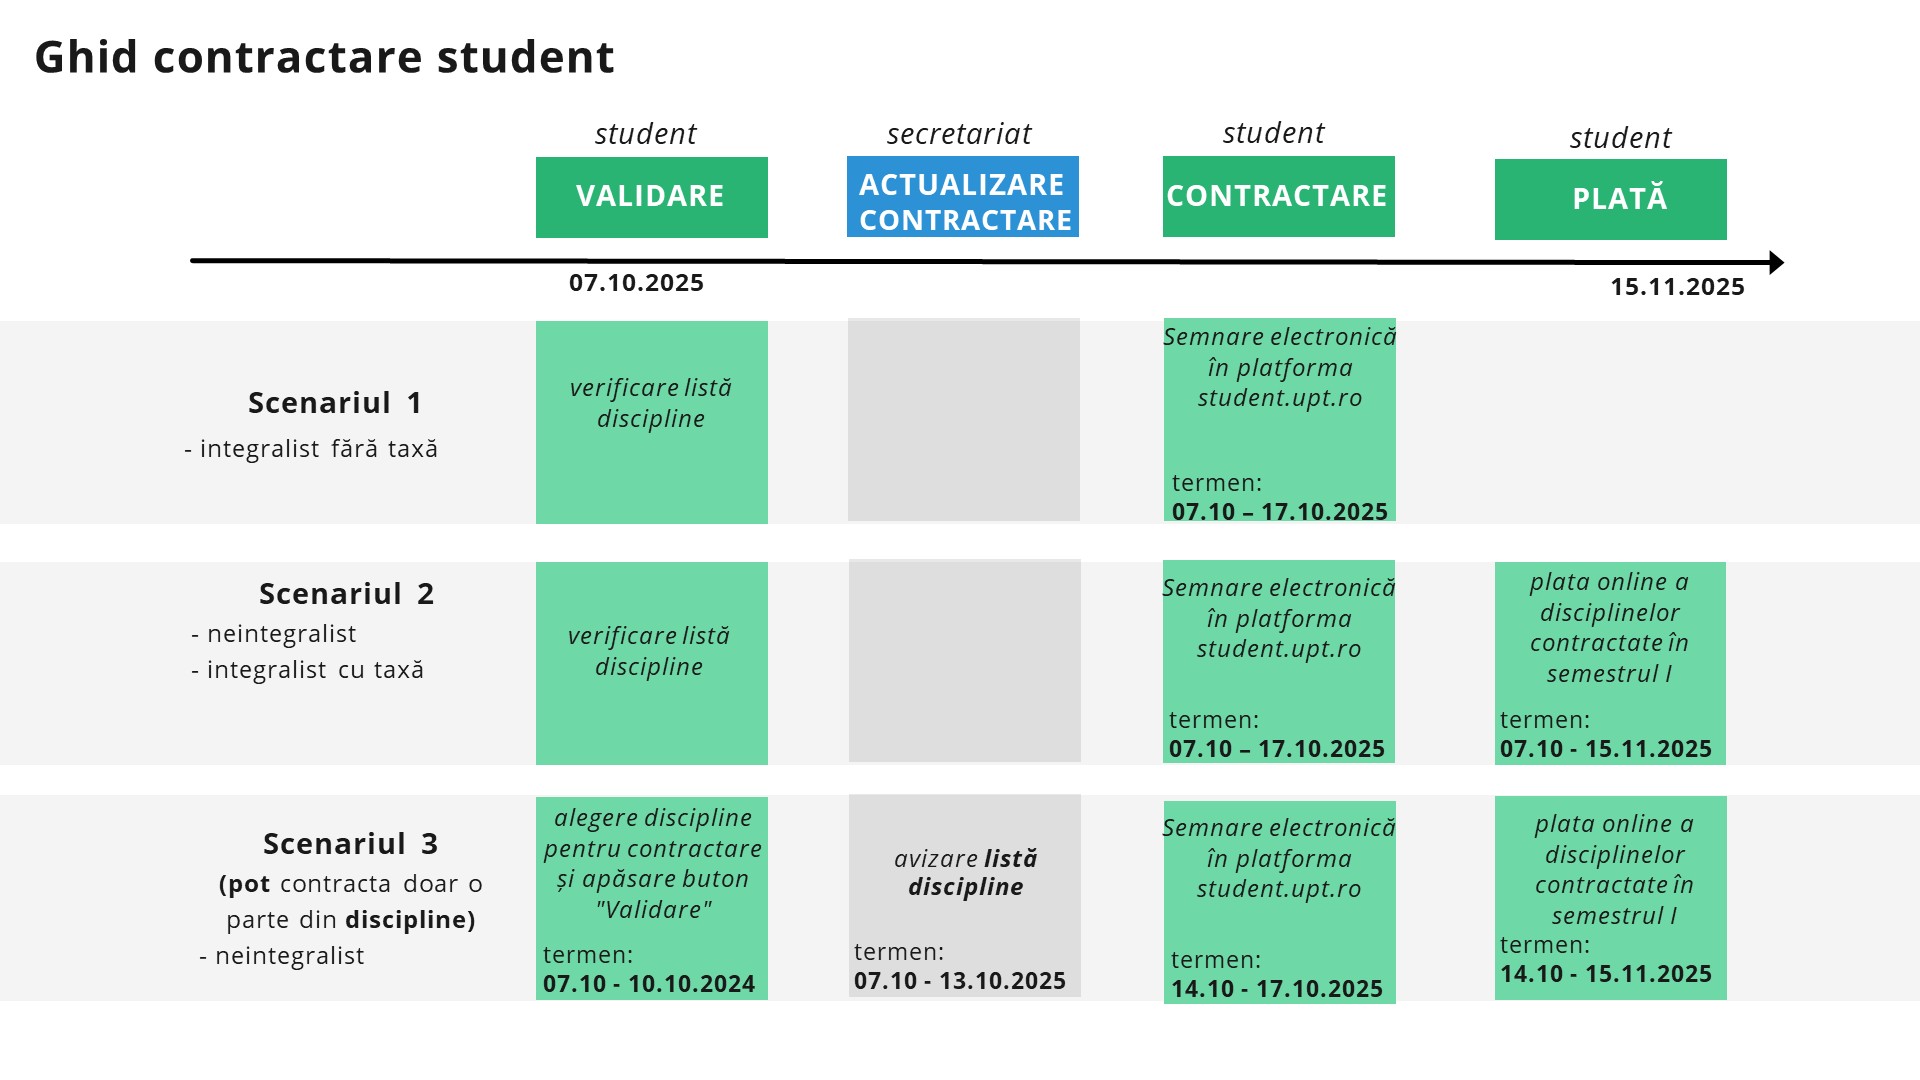Select the Scenariul 2 heading
Image resolution: width=1920 pixels, height=1080 pixels.
click(x=346, y=594)
